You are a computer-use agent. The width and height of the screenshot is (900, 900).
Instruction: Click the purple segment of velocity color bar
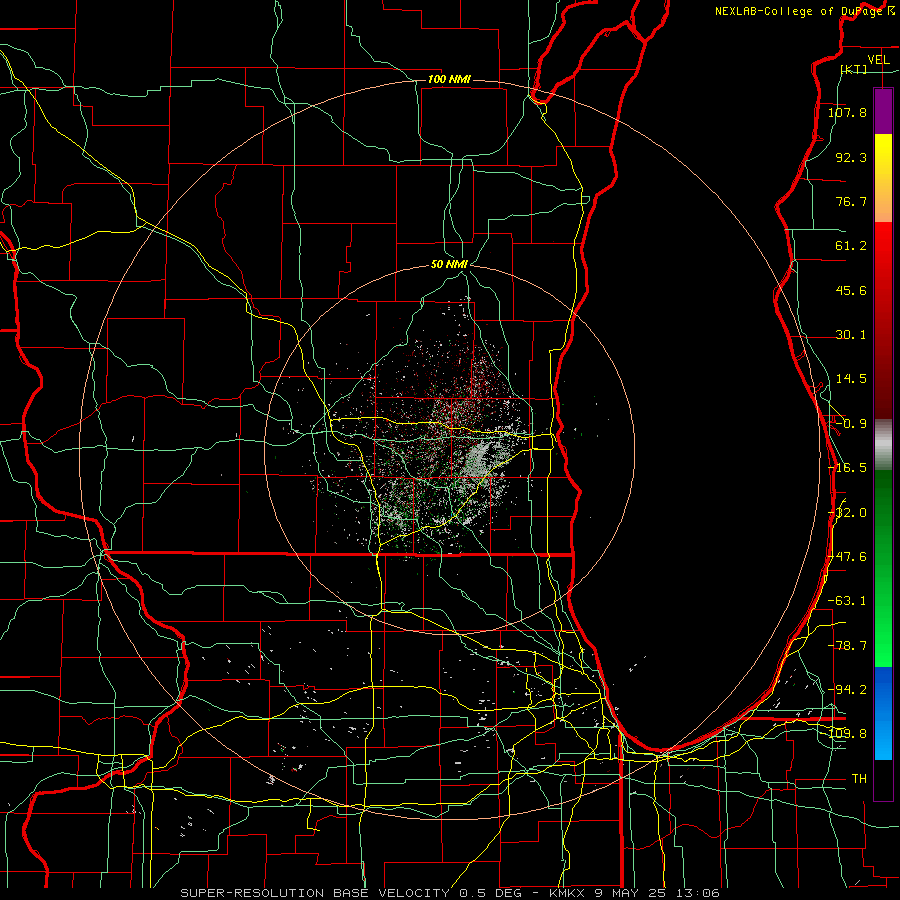point(883,111)
